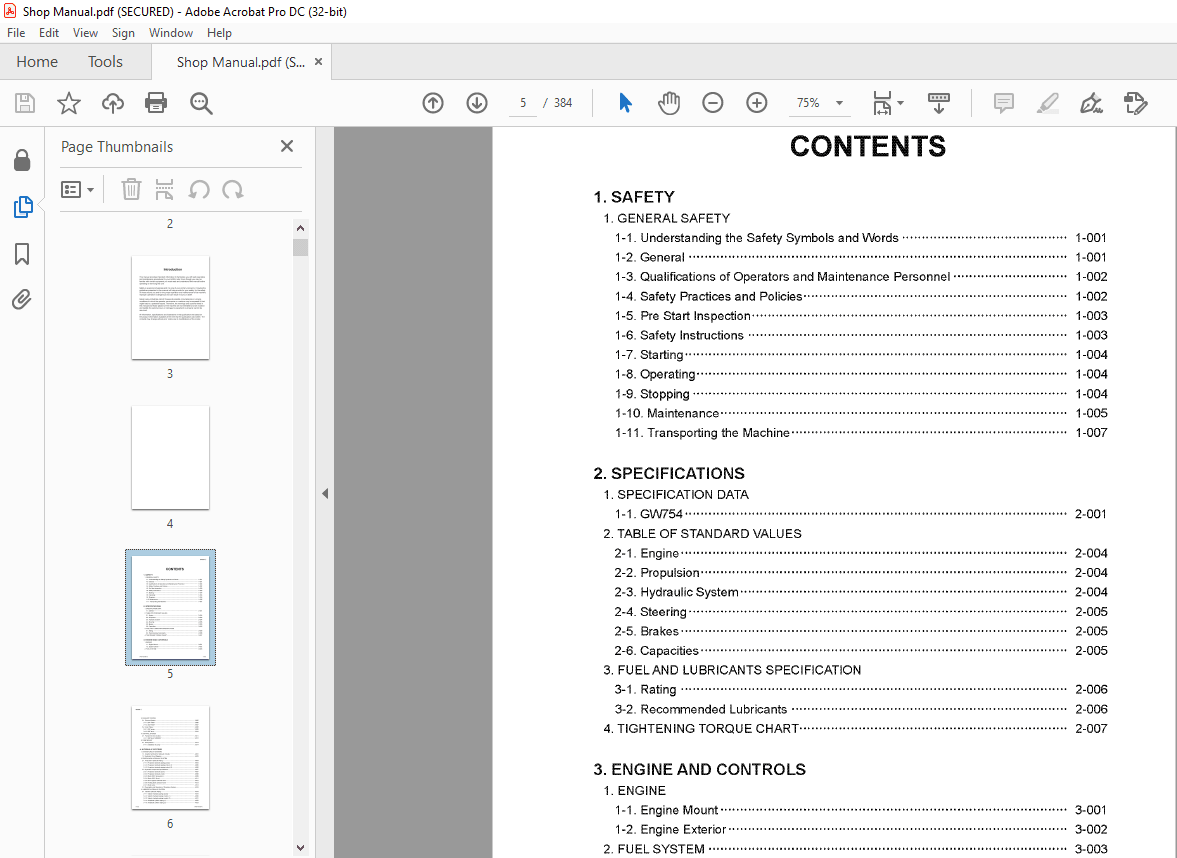
Task: Go to previous page with up arrow
Action: [x=433, y=103]
